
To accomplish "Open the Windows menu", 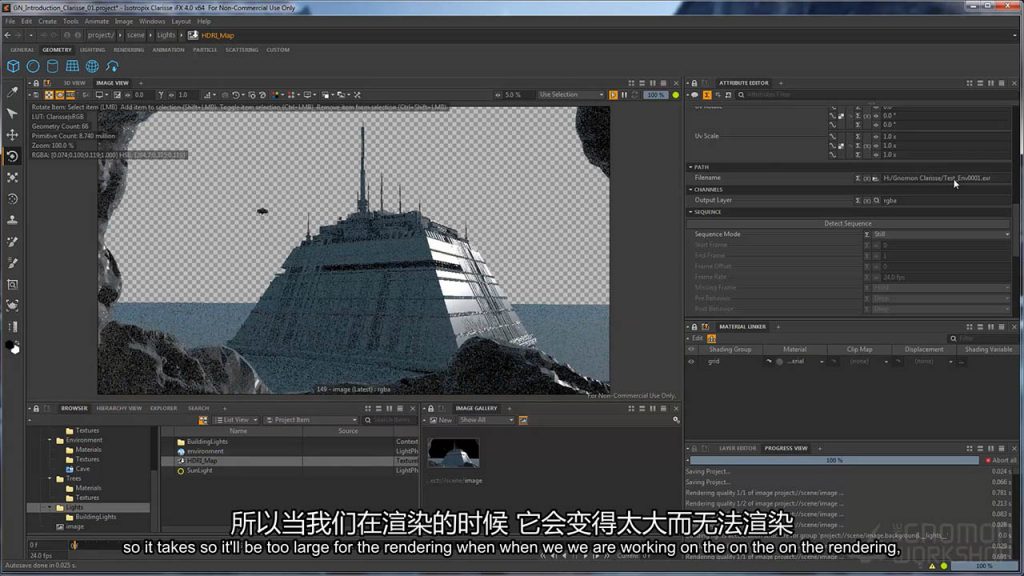I will click(x=152, y=21).
